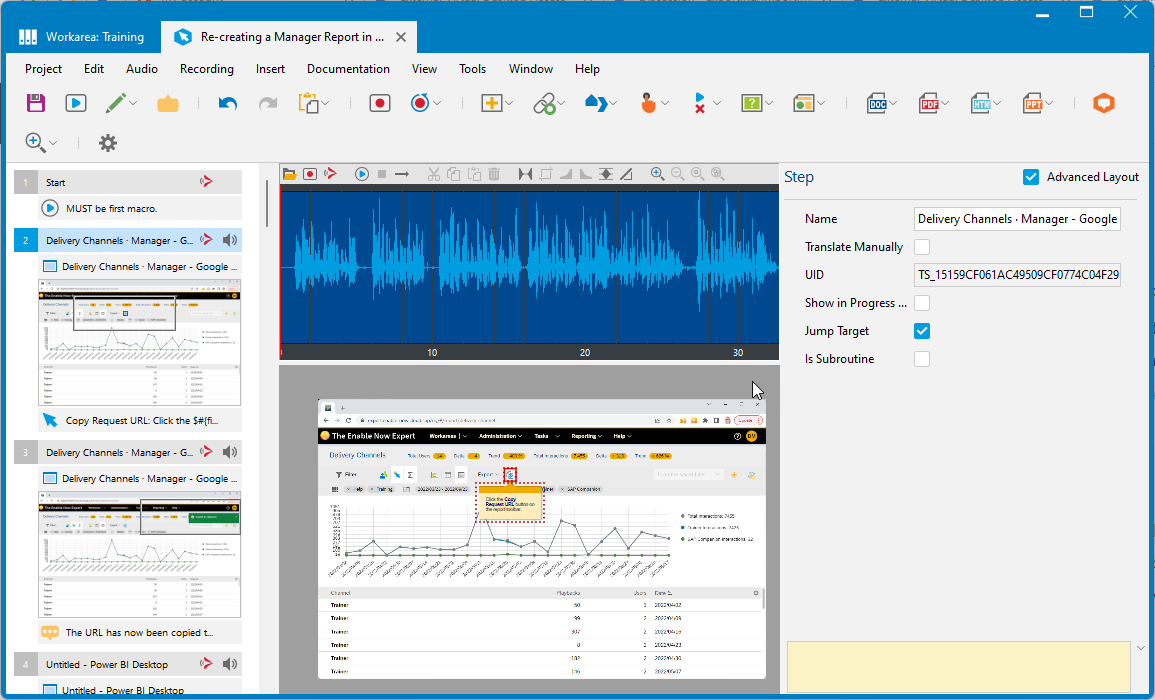This screenshot has height=700, width=1155.
Task: Open an audio file with the folder icon
Action: click(x=289, y=174)
